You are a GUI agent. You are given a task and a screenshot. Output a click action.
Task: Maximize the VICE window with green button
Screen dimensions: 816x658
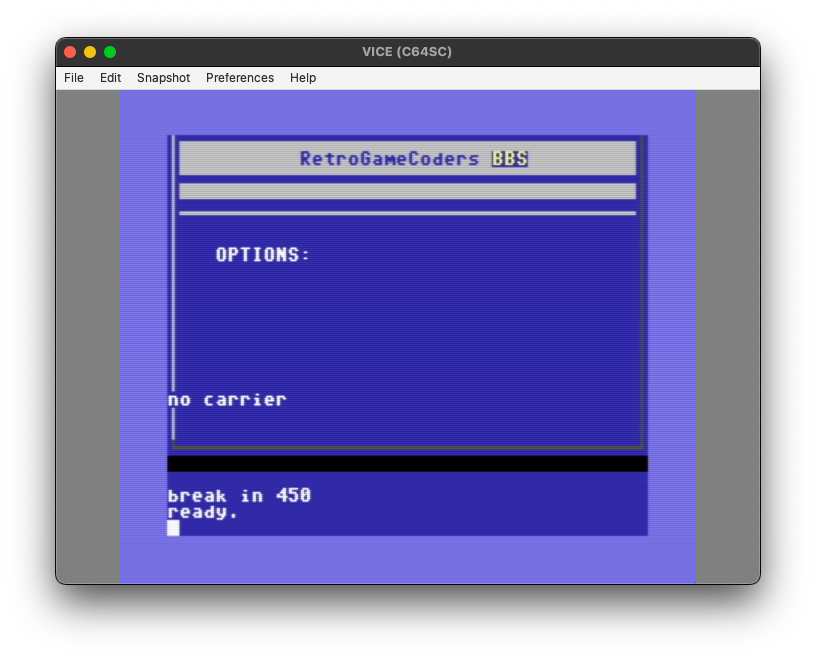tap(110, 52)
